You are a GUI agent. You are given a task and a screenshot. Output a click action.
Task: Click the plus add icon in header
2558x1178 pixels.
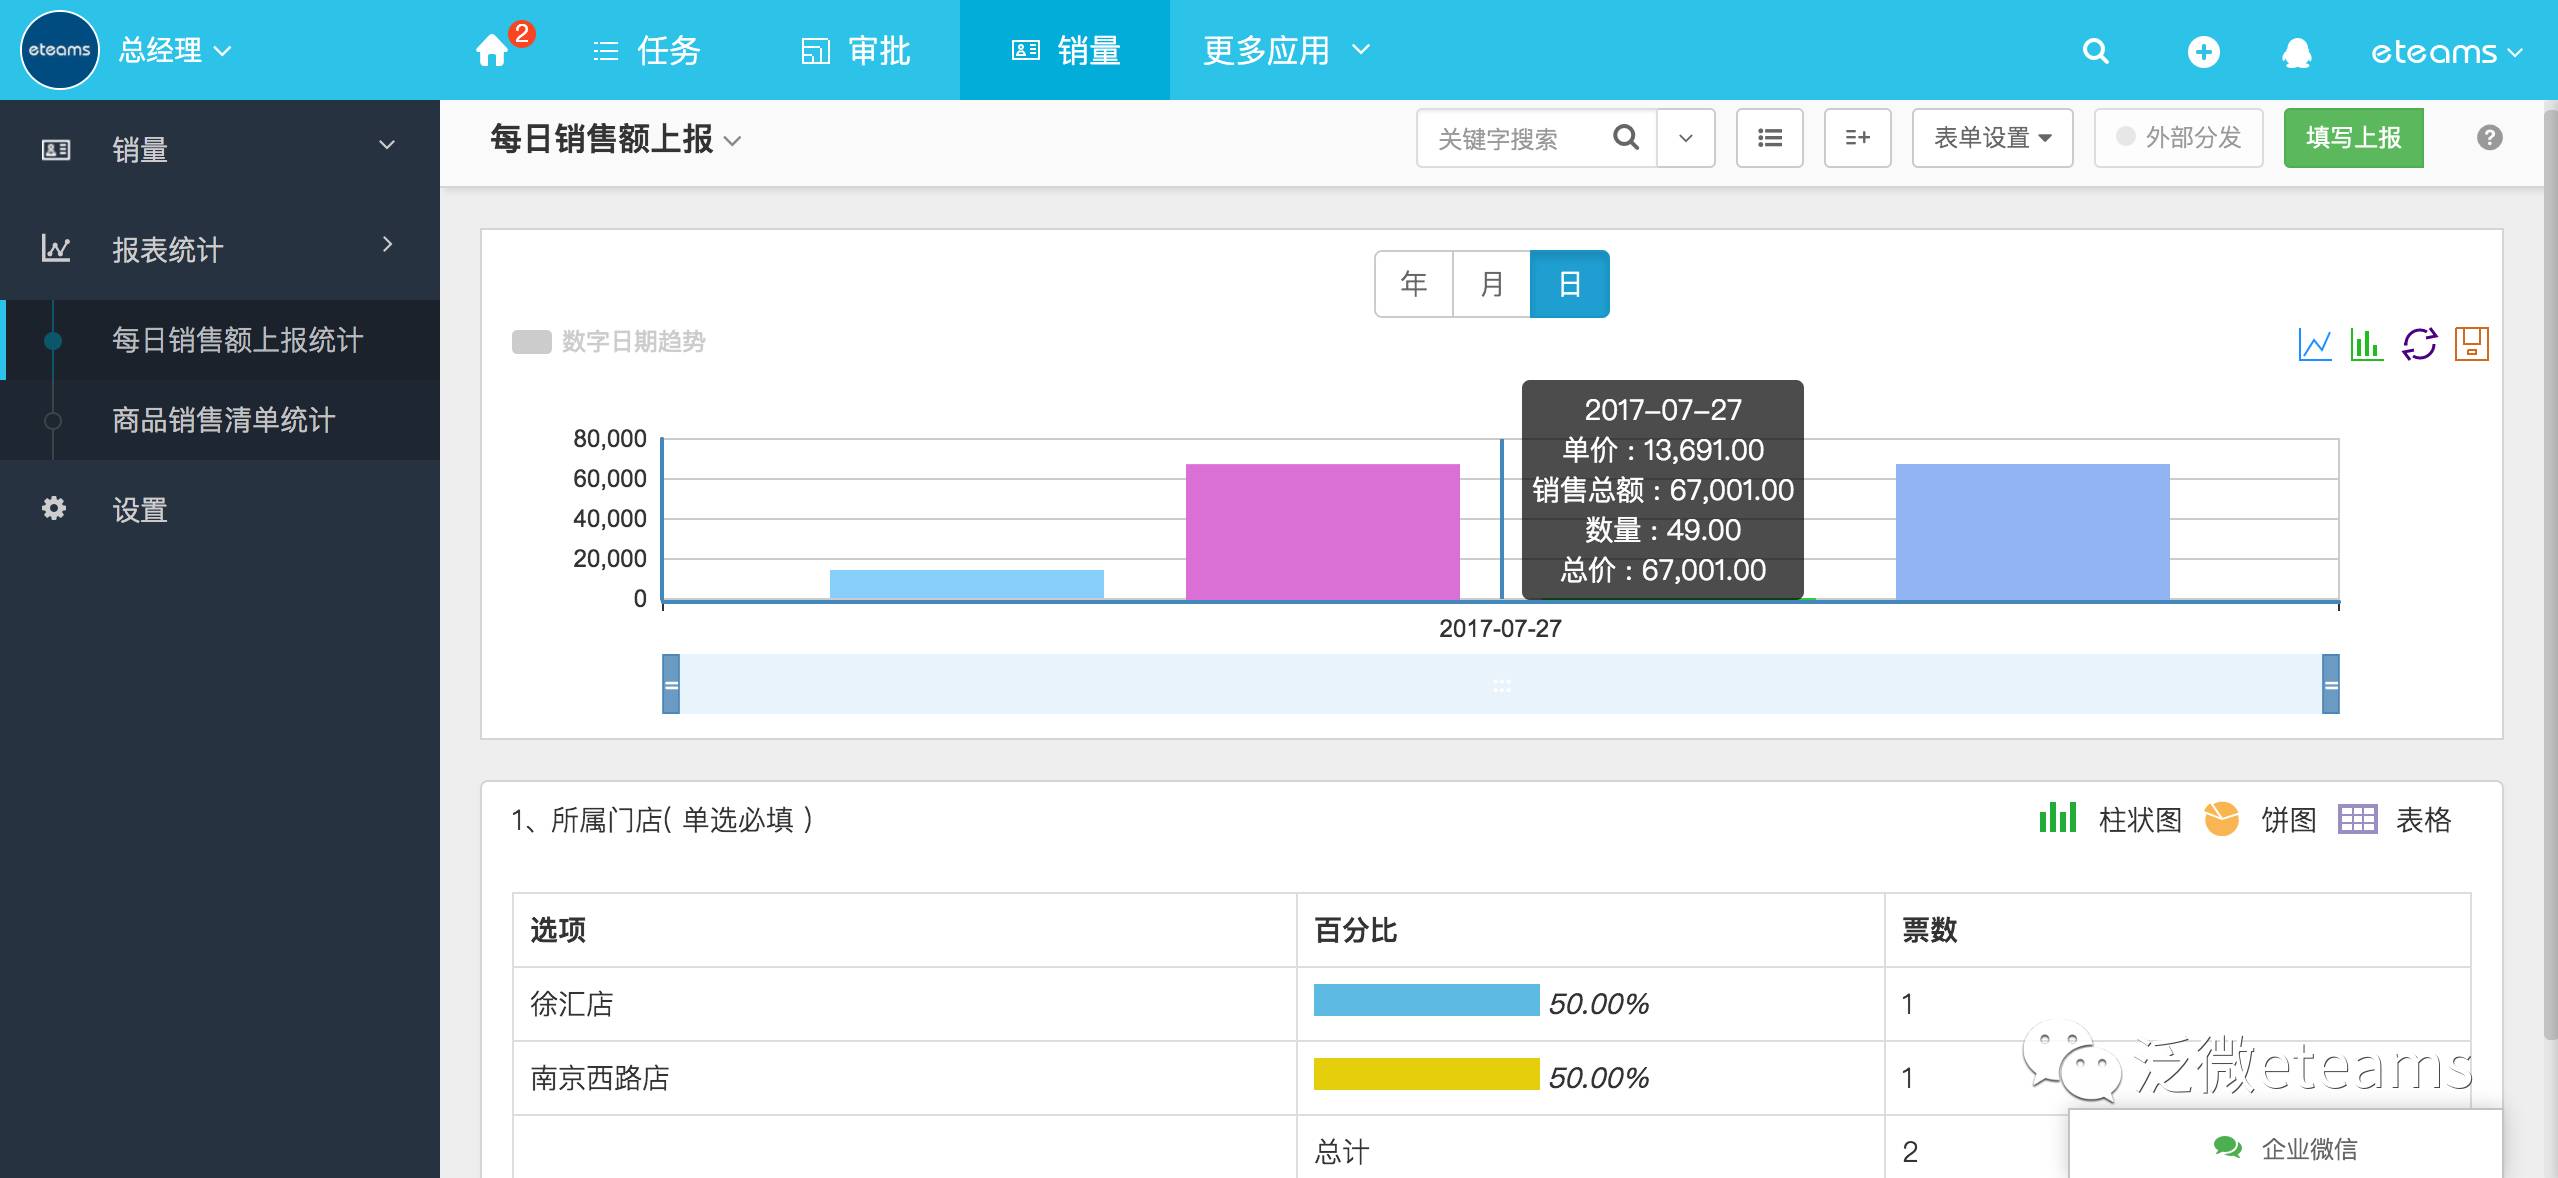pos(2203,52)
